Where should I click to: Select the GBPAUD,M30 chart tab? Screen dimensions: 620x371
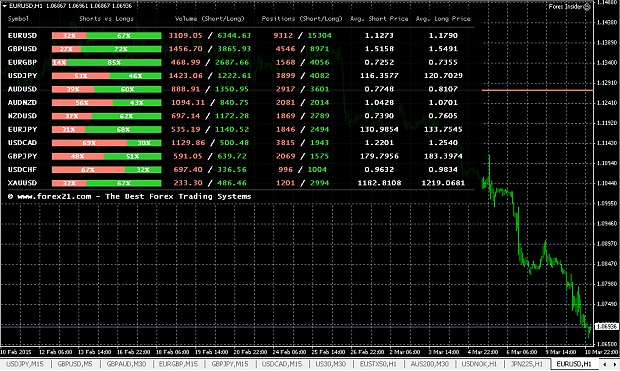click(127, 364)
